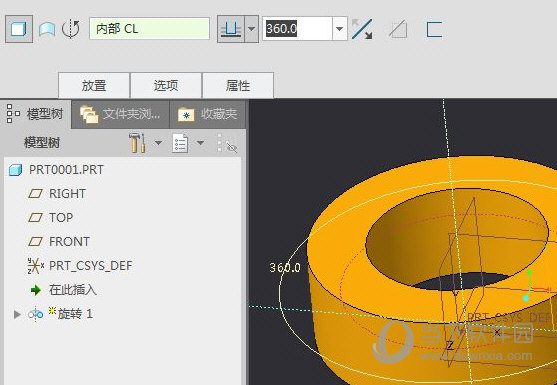Image resolution: width=557 pixels, height=385 pixels.
Task: Click the TOP plane icon
Action: [x=35, y=218]
